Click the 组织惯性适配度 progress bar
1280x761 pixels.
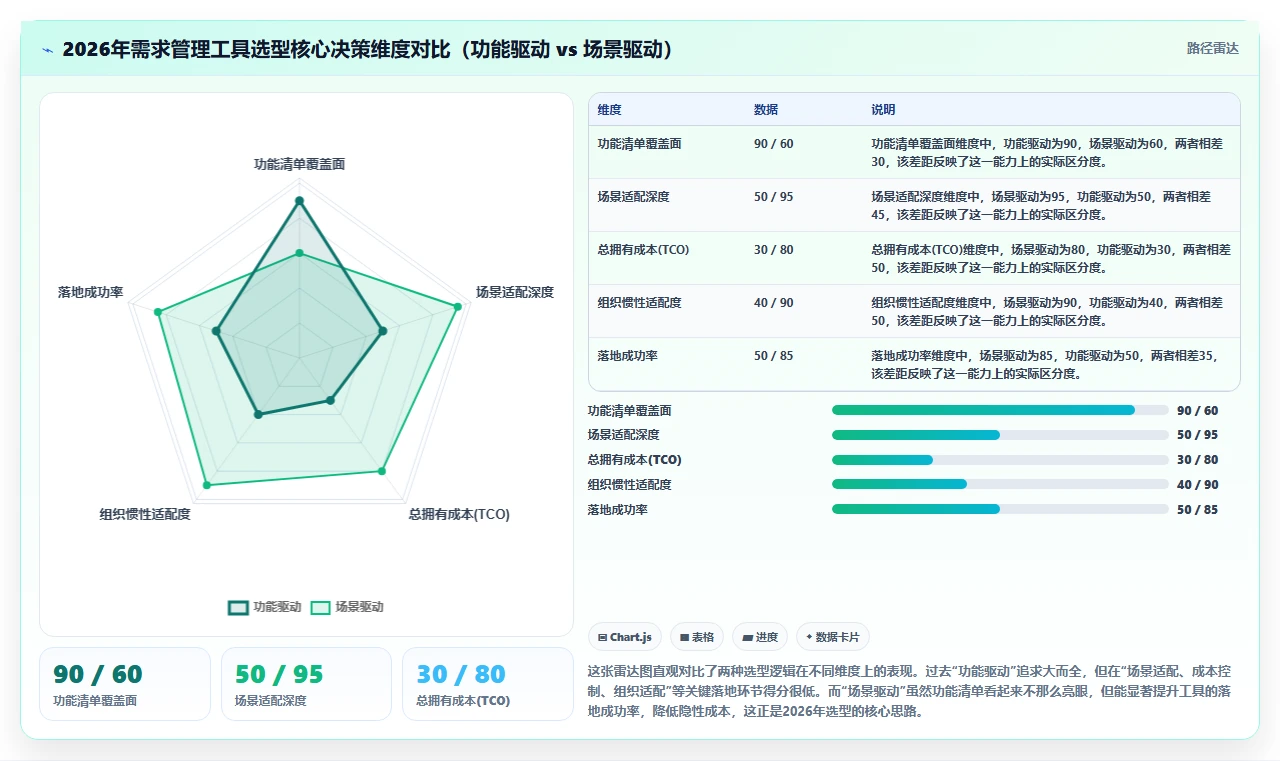tap(1000, 484)
